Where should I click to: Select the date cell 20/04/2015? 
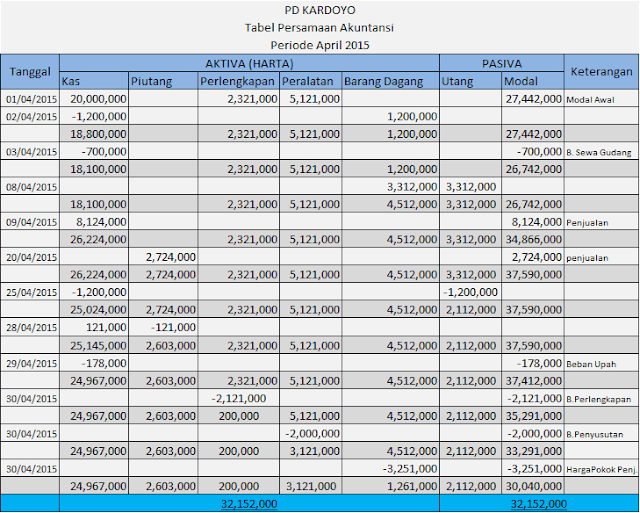pyautogui.click(x=31, y=257)
